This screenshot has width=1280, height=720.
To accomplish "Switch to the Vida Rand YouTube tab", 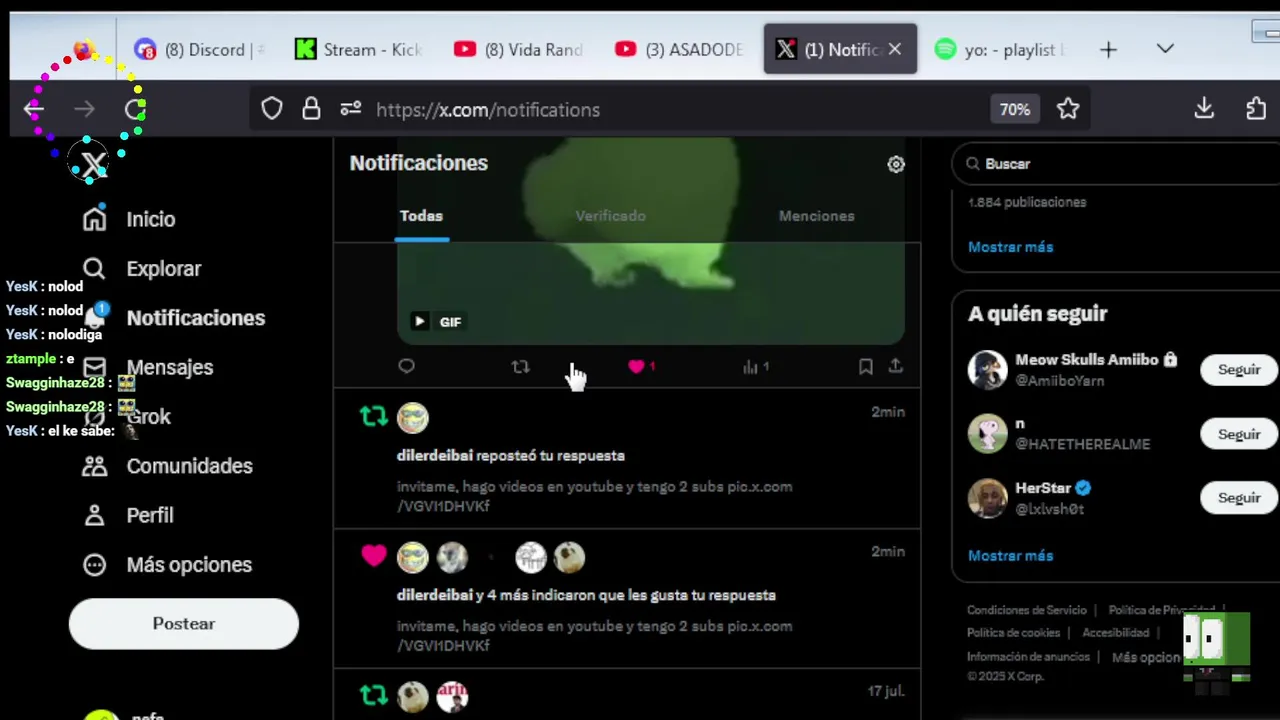I will [x=518, y=49].
